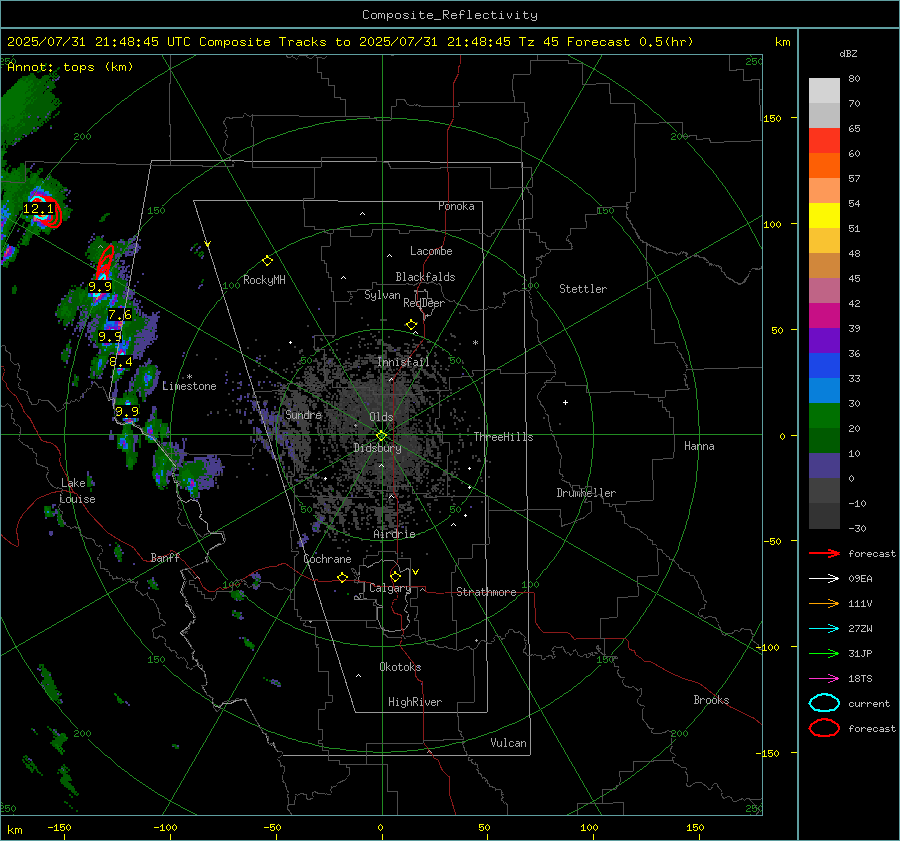This screenshot has height=841, width=900.
Task: Click the yellow 54 dBZ color swatch
Action: click(824, 216)
